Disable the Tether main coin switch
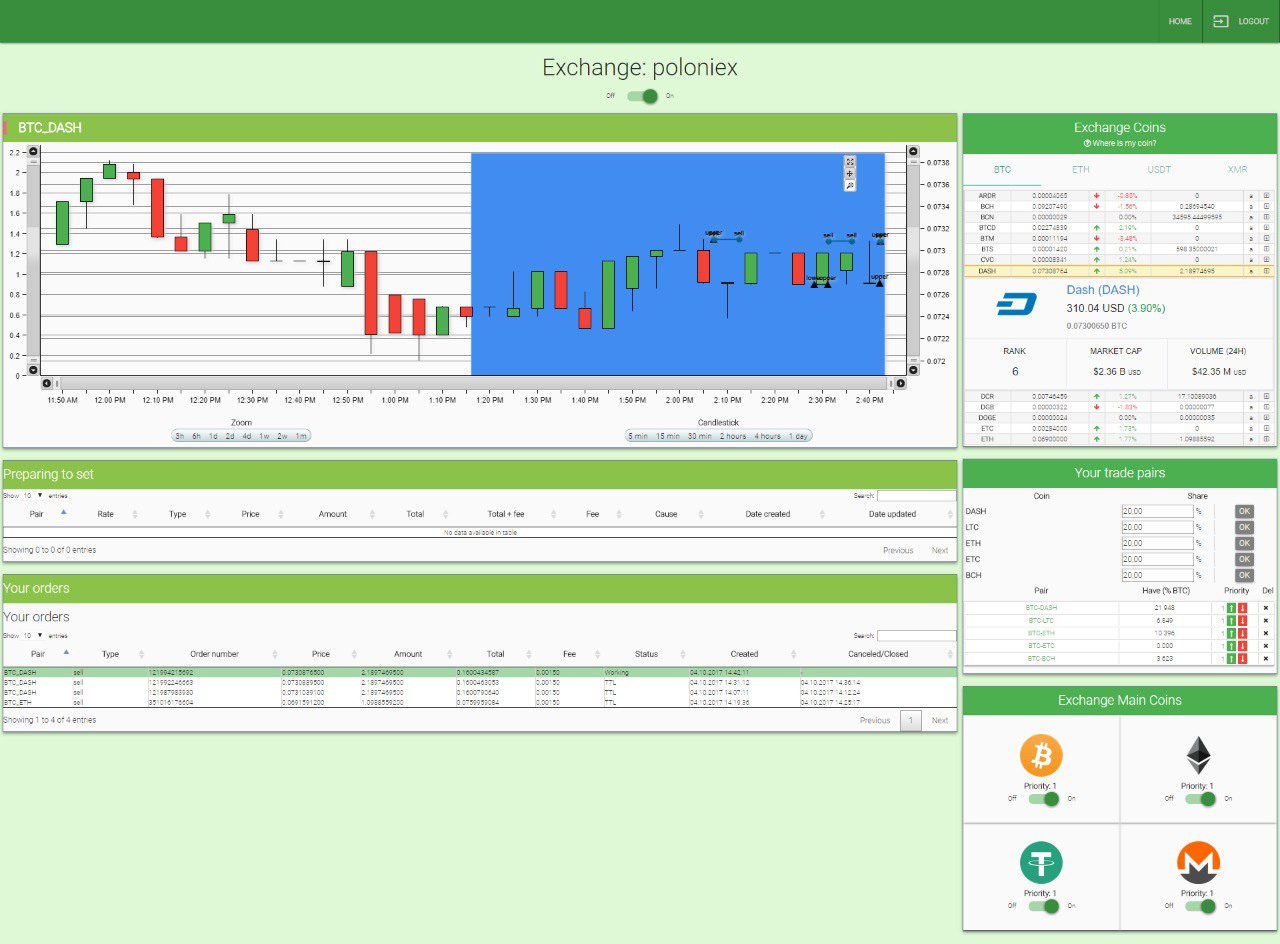 pyautogui.click(x=1043, y=905)
